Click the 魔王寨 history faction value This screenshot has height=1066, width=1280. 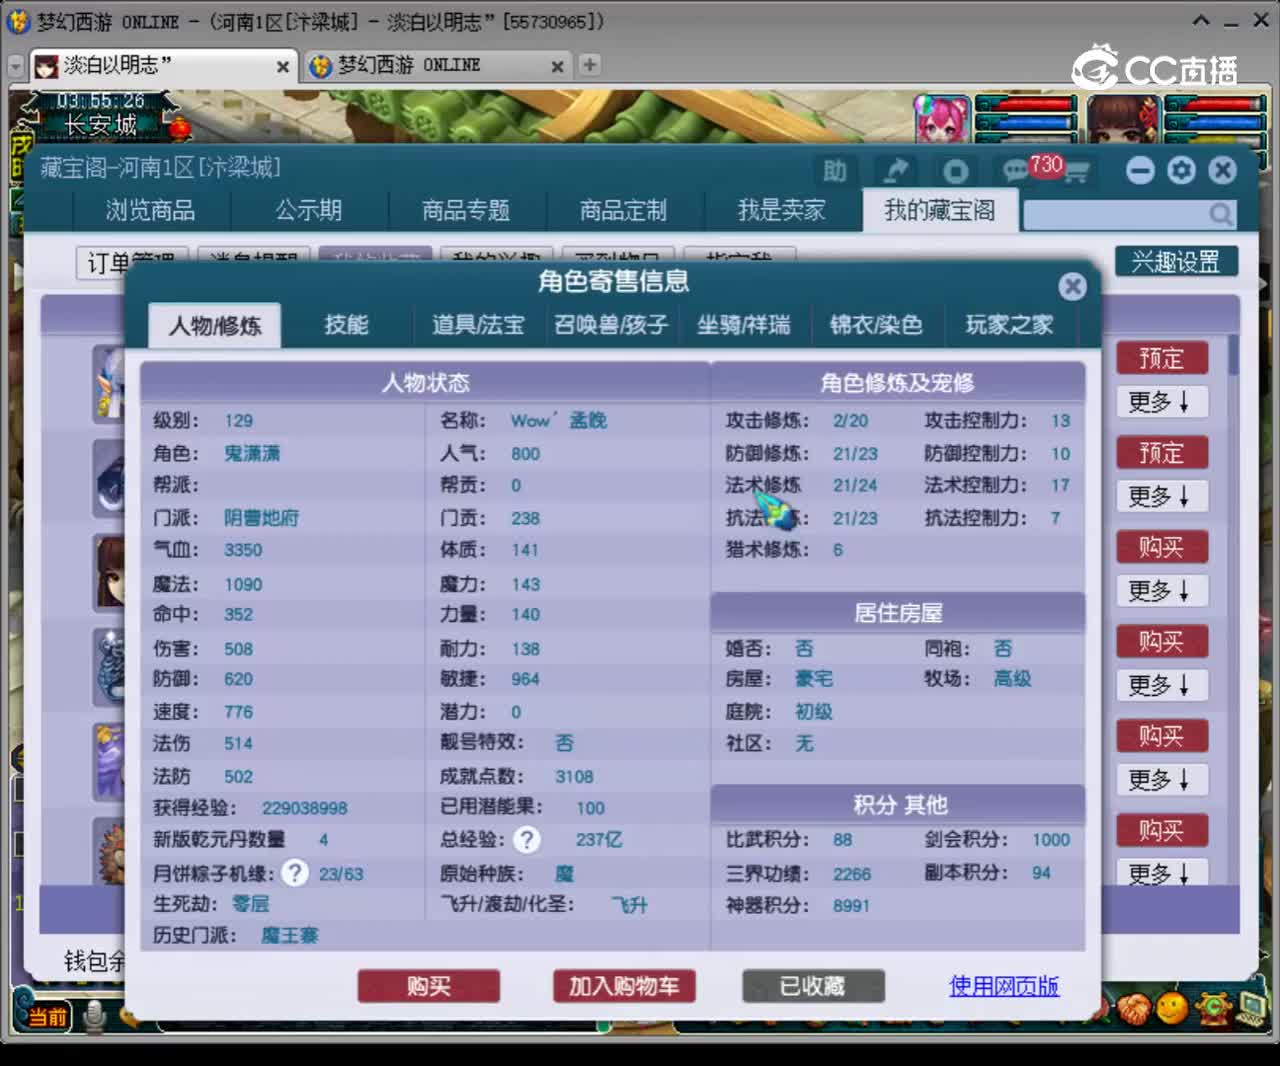(290, 936)
